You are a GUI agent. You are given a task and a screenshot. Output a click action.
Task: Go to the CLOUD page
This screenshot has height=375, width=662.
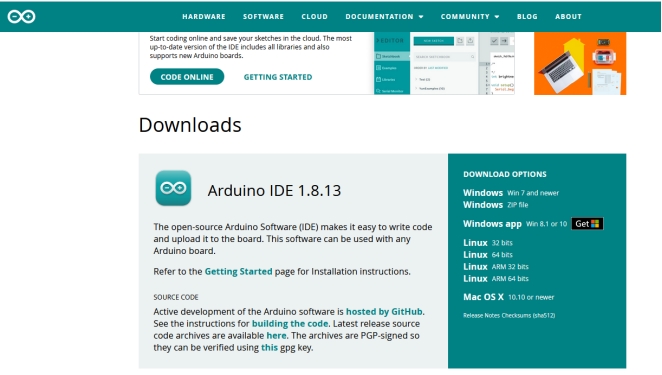[315, 16]
